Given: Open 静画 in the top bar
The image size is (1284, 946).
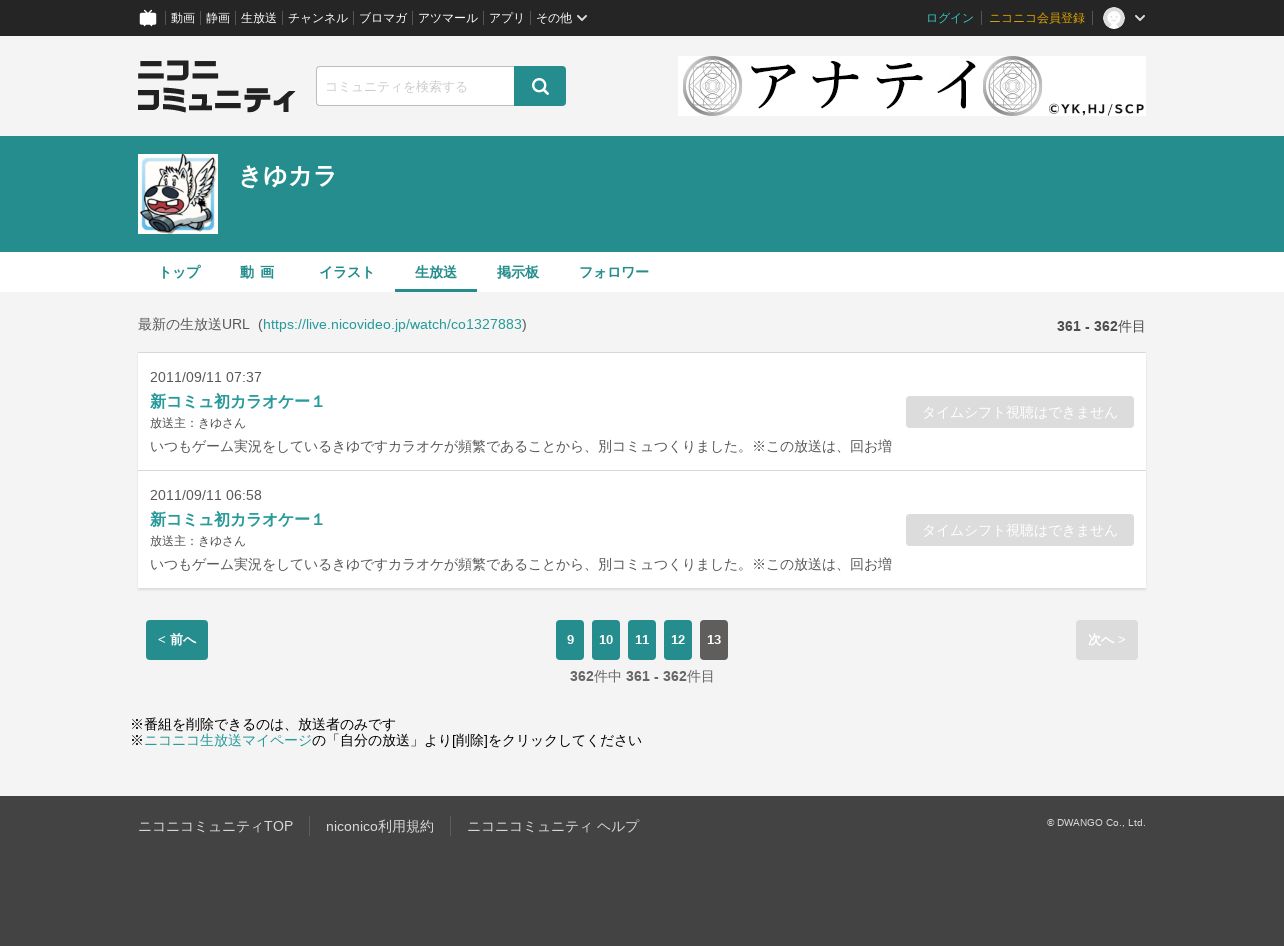Looking at the screenshot, I should [218, 18].
